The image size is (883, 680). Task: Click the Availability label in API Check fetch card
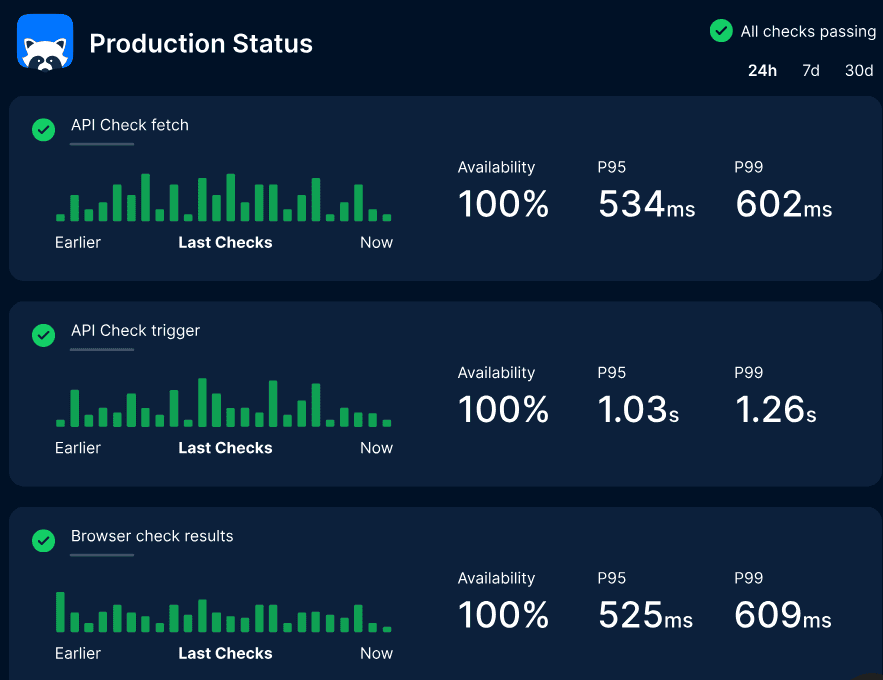click(496, 167)
